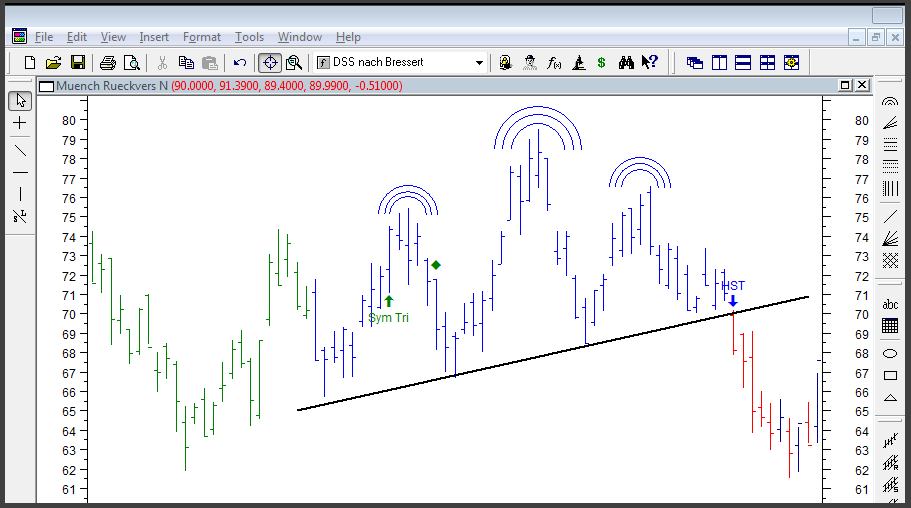Screen dimensions: 911x508
Task: Click the Muench Rueckvers N chart title
Action: coord(112,86)
